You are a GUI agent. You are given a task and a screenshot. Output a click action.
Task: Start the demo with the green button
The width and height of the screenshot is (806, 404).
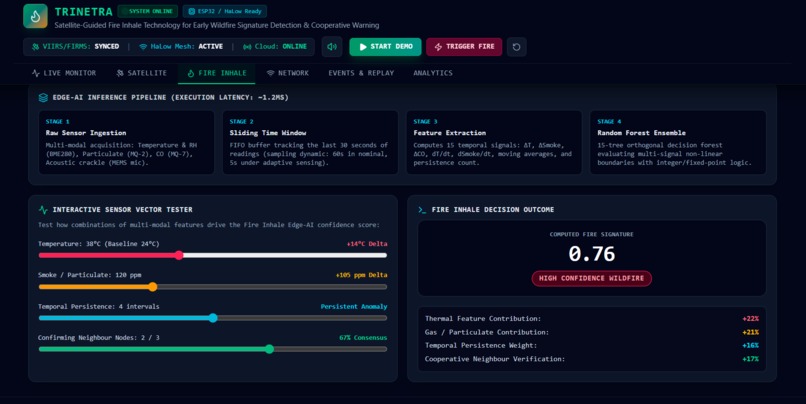[386, 47]
